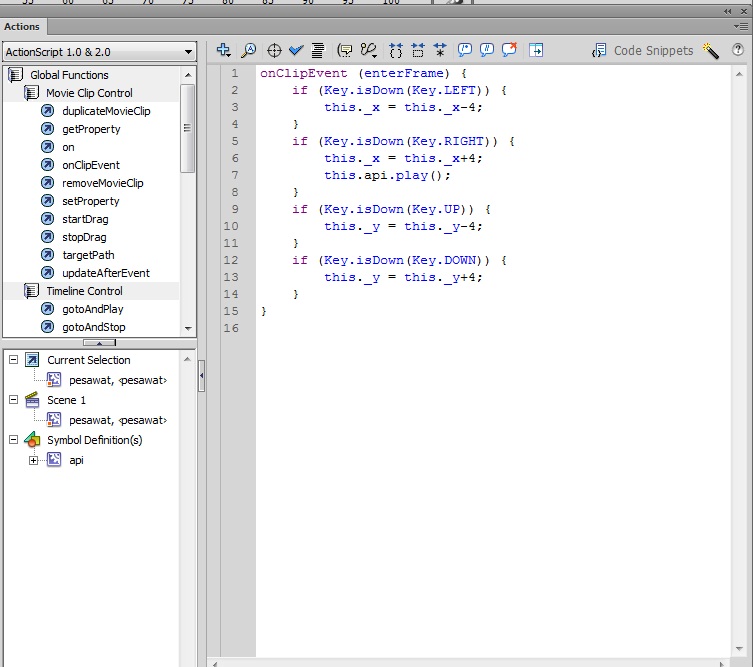753x667 pixels.
Task: Click the Expand all icon
Action: coord(440,50)
